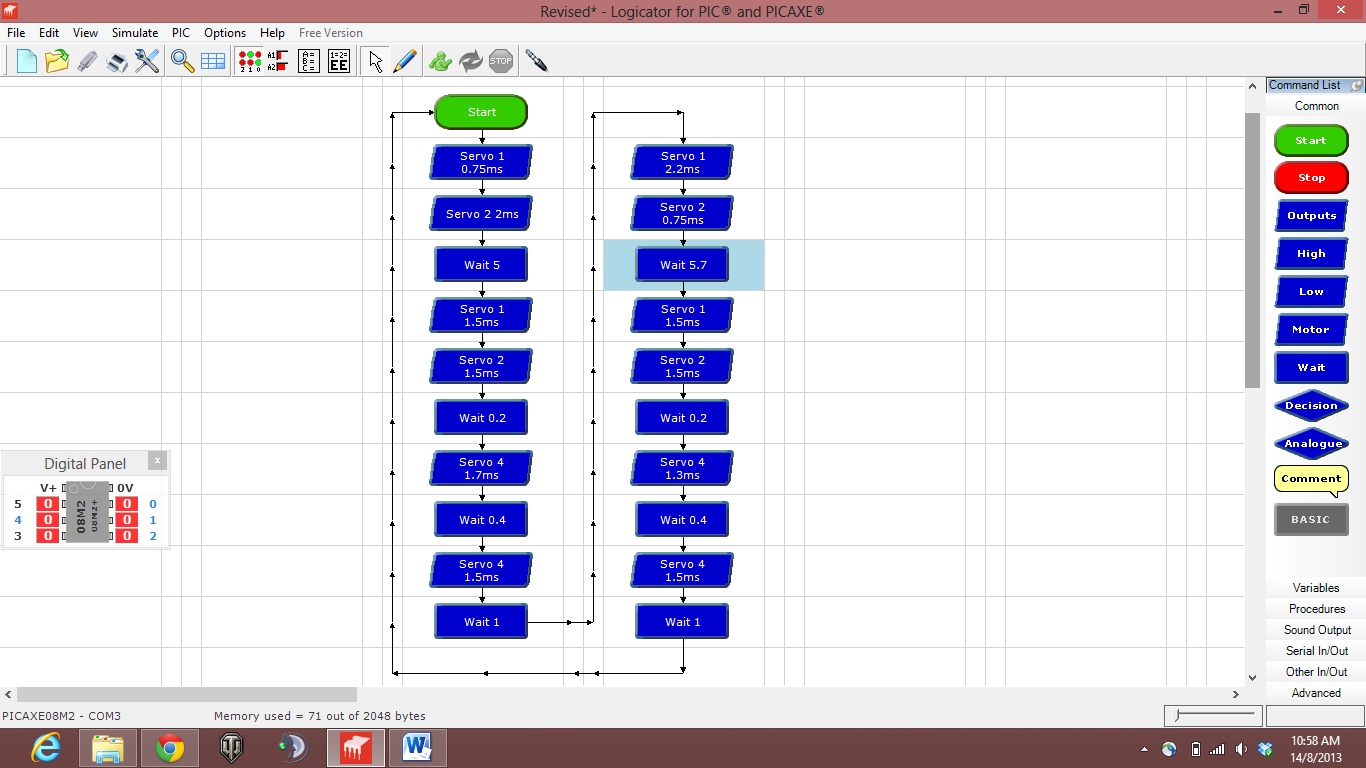Pick the Outputs command block
Viewport: 1366px width, 768px height.
click(x=1311, y=216)
